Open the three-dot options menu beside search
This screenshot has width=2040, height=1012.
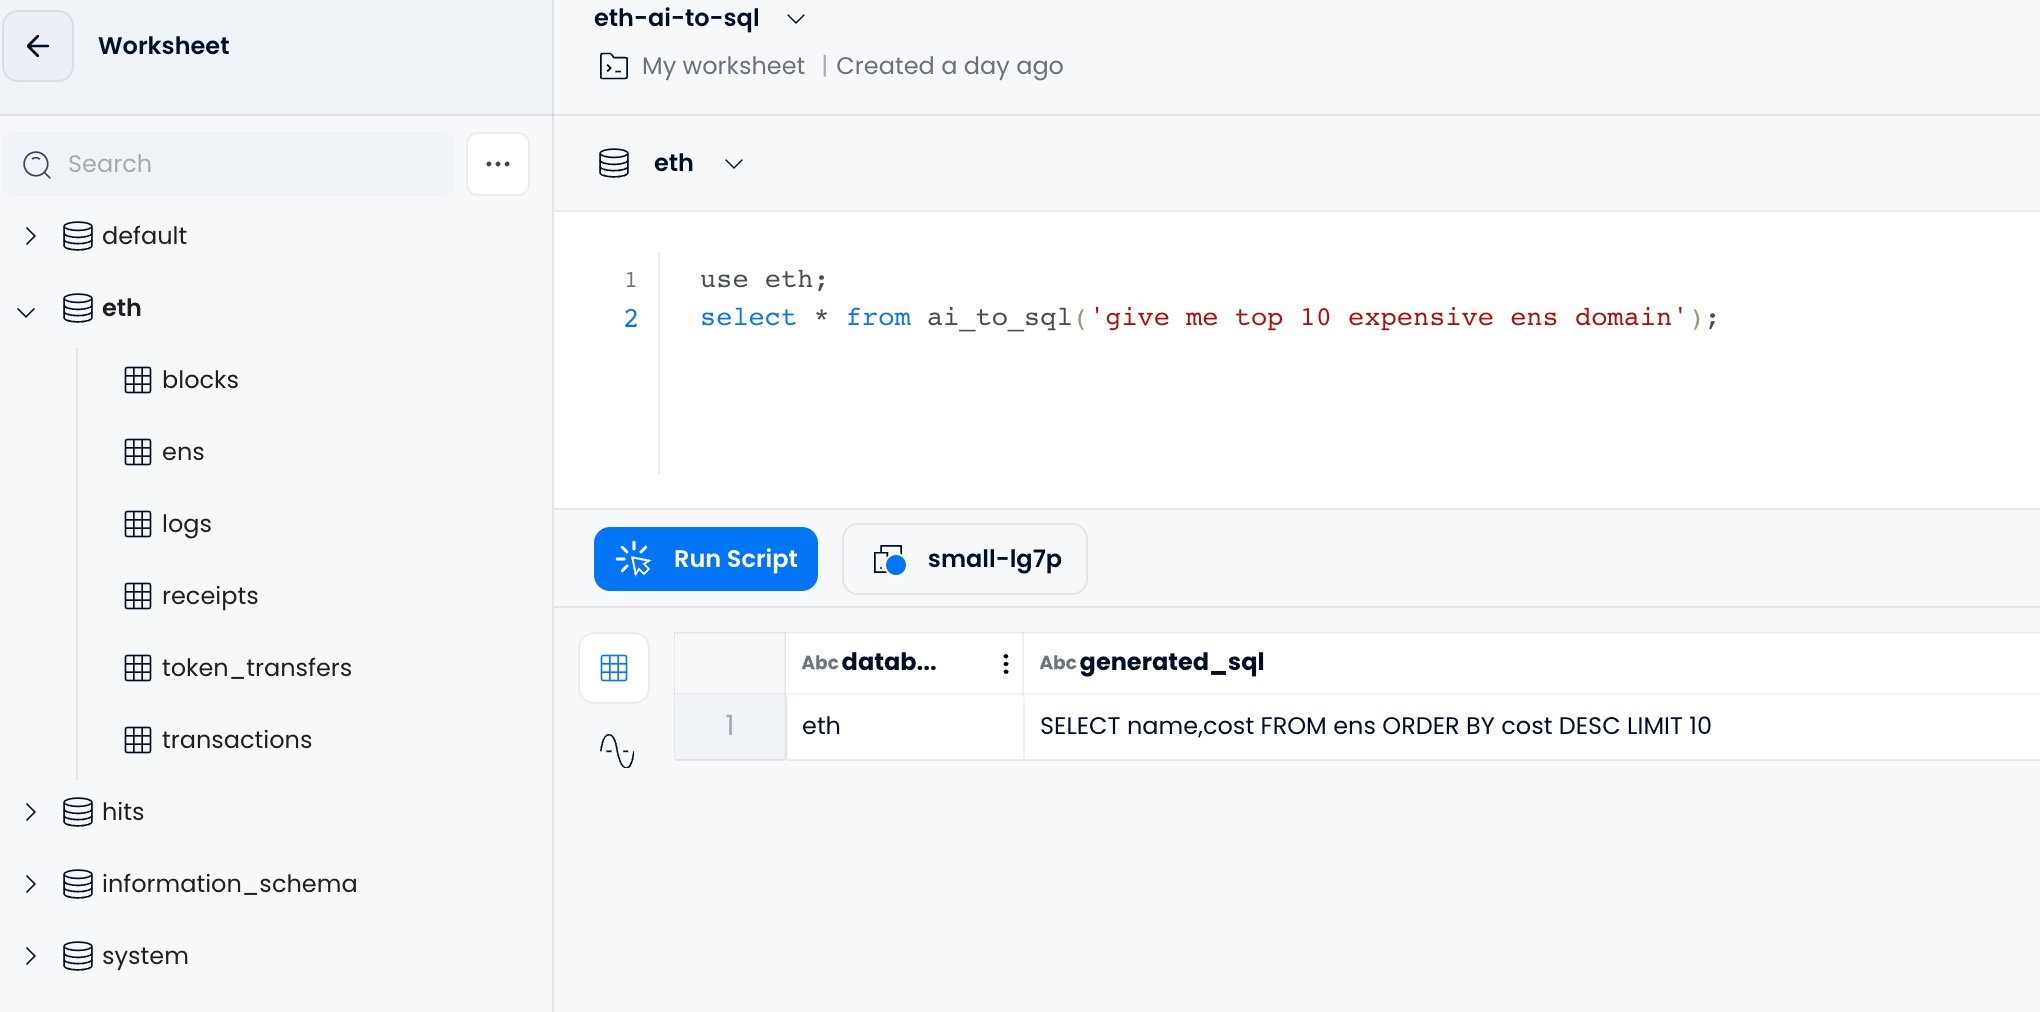(497, 164)
